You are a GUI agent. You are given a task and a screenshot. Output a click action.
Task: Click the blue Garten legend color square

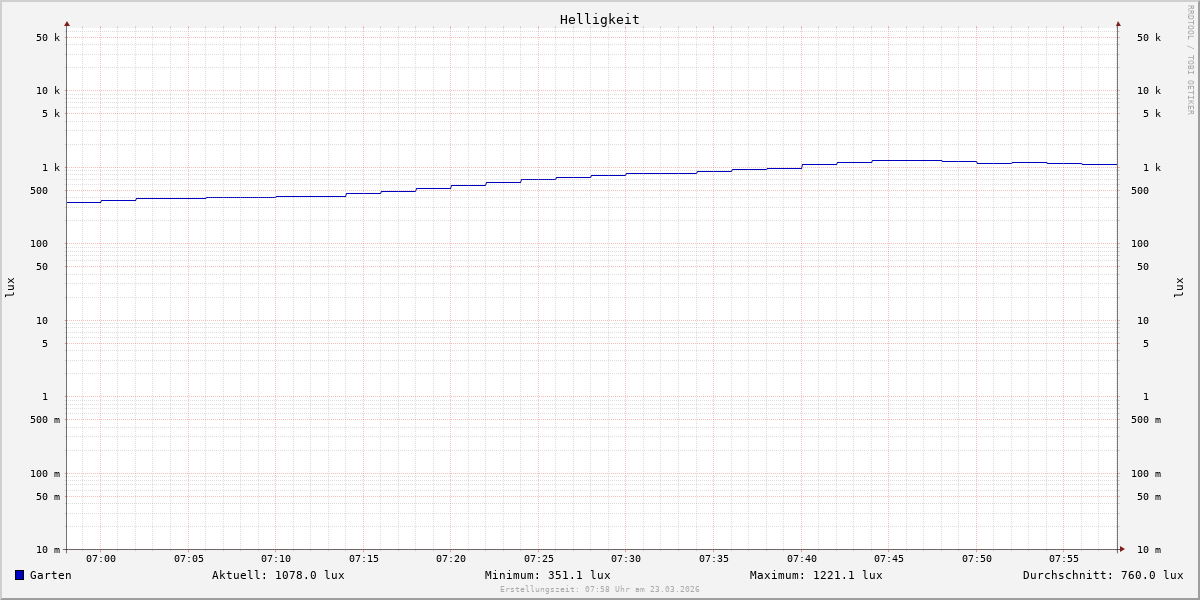click(x=19, y=575)
